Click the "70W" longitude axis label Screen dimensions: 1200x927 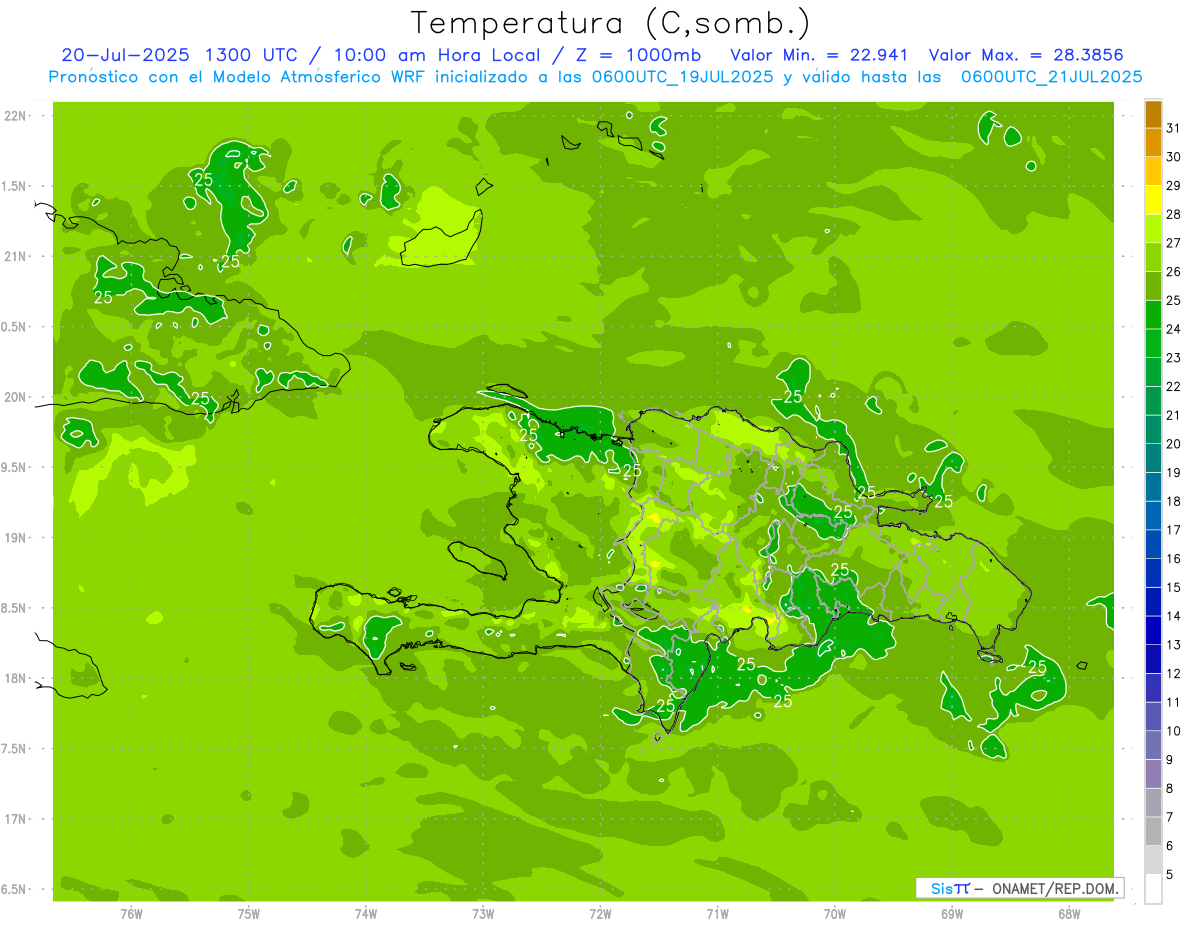tap(835, 914)
